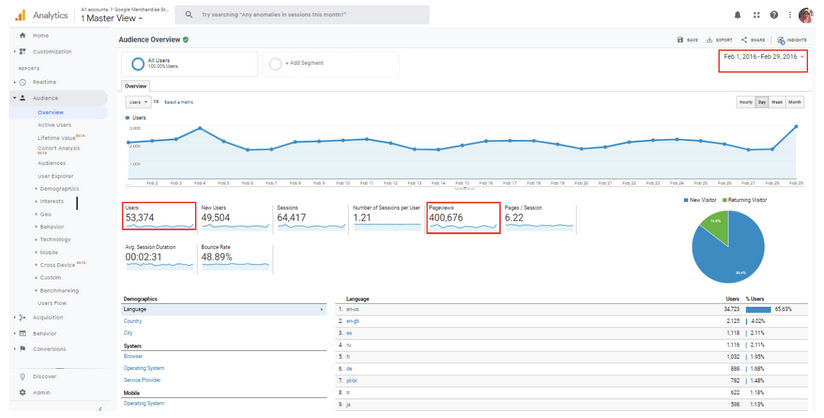Open the Users metric dropdown

[x=137, y=102]
